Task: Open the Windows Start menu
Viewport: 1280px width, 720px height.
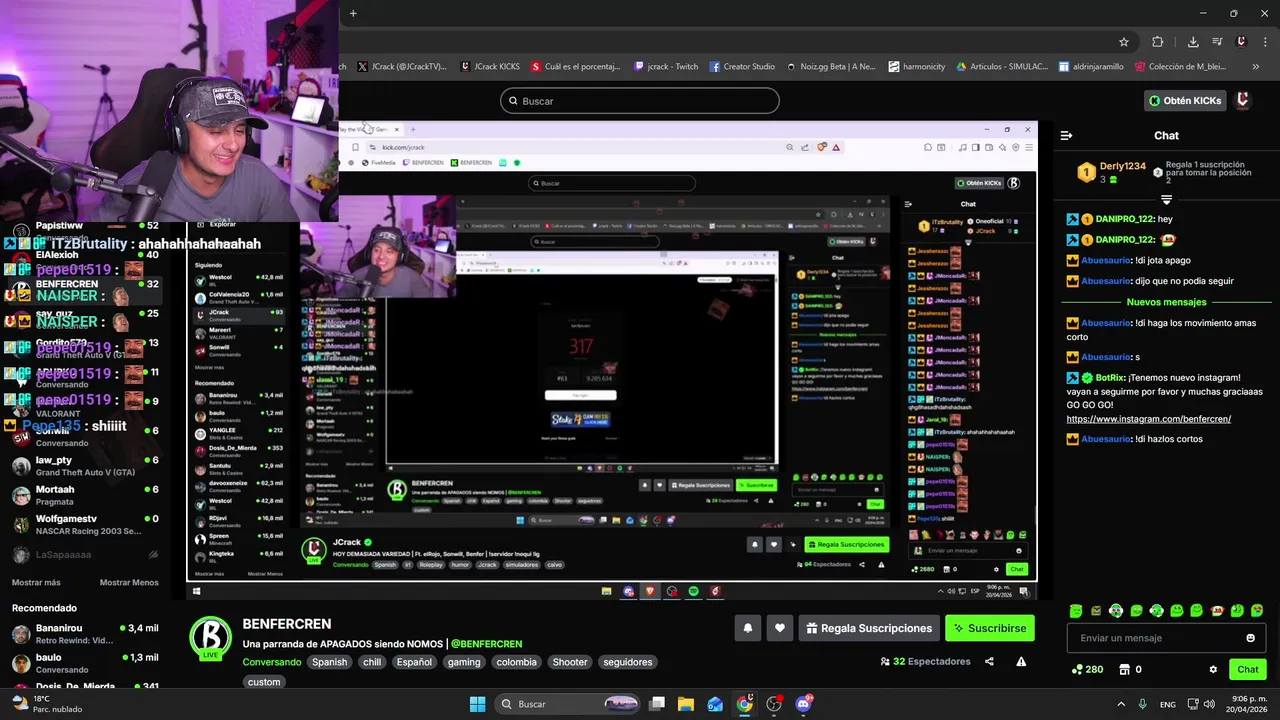Action: (x=477, y=704)
